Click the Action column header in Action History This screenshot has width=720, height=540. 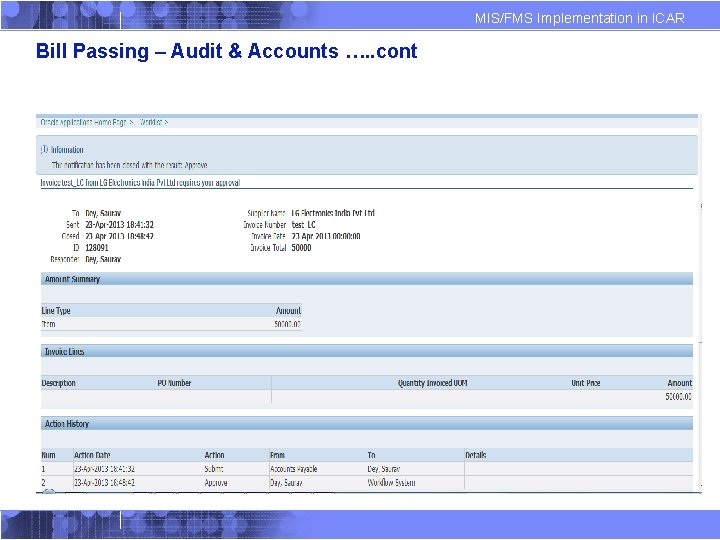pyautogui.click(x=214, y=455)
